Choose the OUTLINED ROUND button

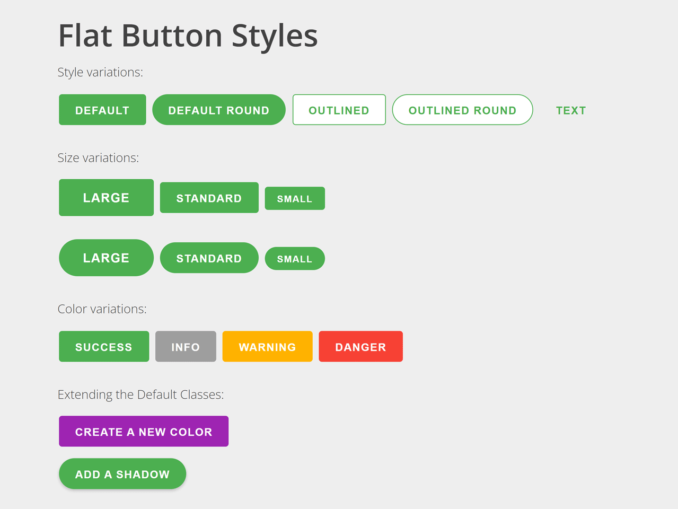point(462,110)
